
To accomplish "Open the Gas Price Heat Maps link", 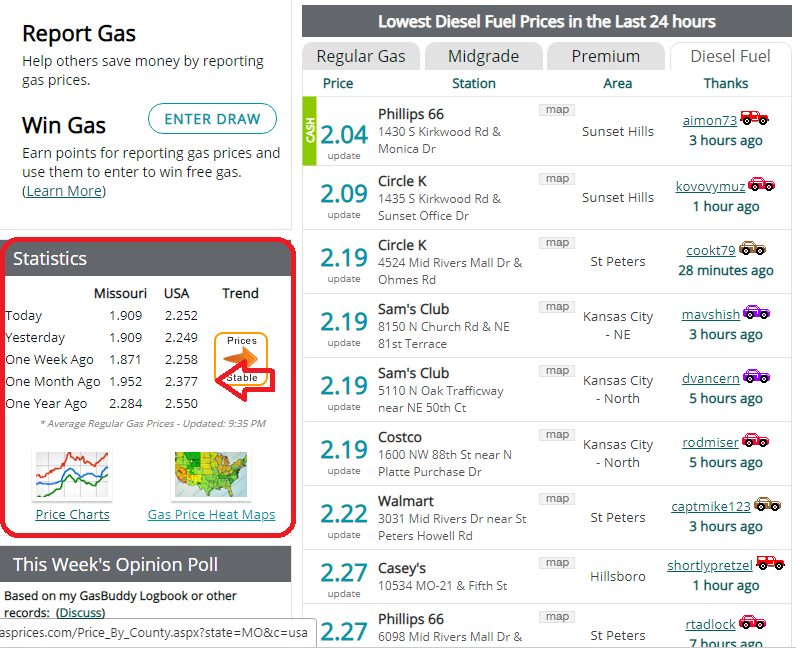I will pos(211,514).
